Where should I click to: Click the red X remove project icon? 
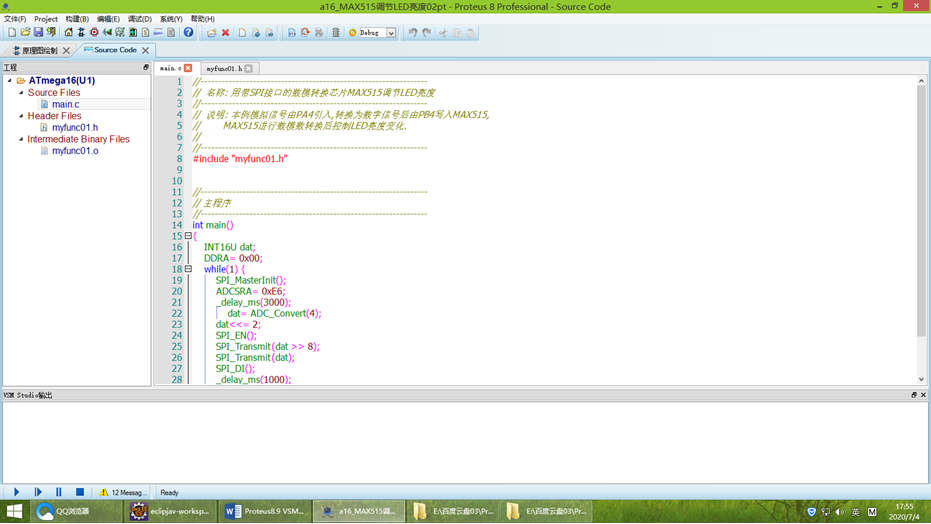point(225,33)
